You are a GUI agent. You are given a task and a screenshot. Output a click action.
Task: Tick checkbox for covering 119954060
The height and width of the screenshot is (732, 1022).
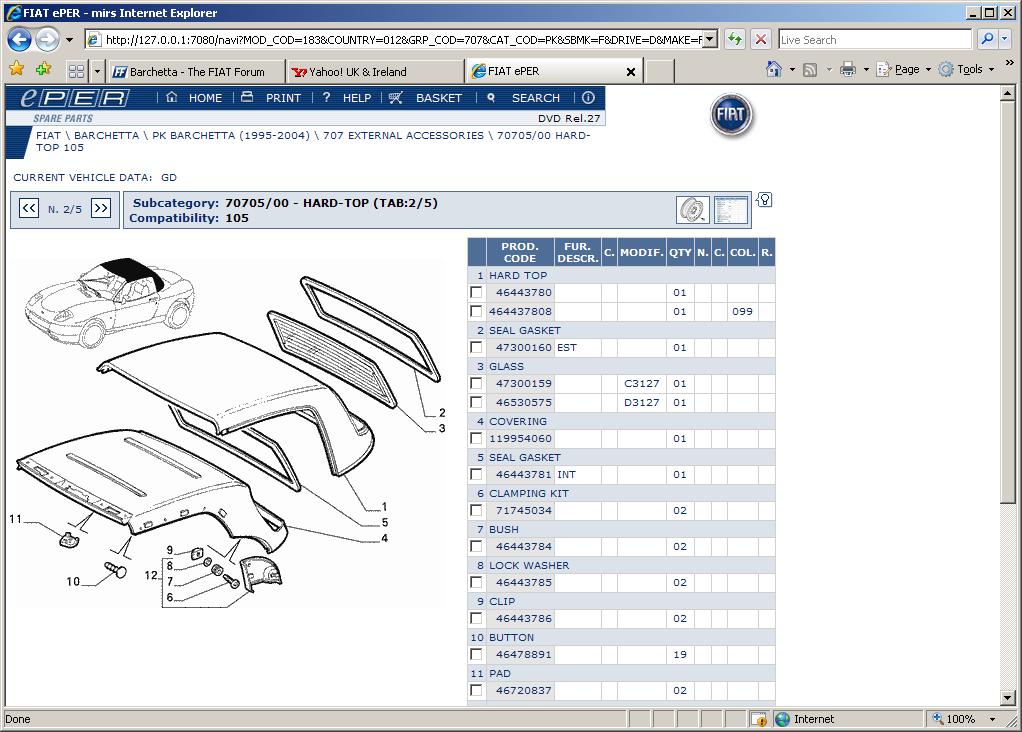click(x=476, y=438)
